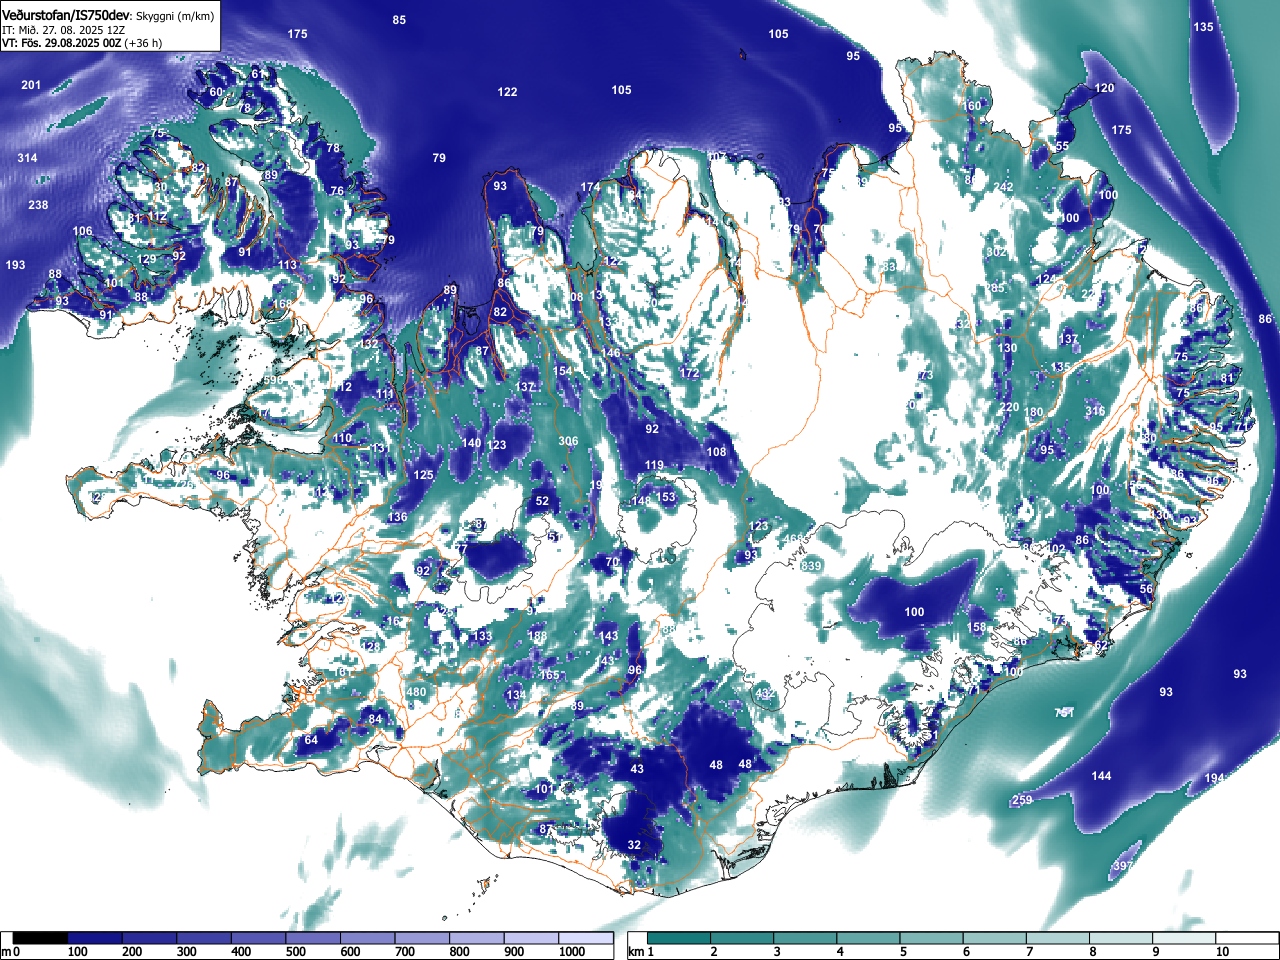Click the 500–600 m legend swatch

[x=314, y=938]
